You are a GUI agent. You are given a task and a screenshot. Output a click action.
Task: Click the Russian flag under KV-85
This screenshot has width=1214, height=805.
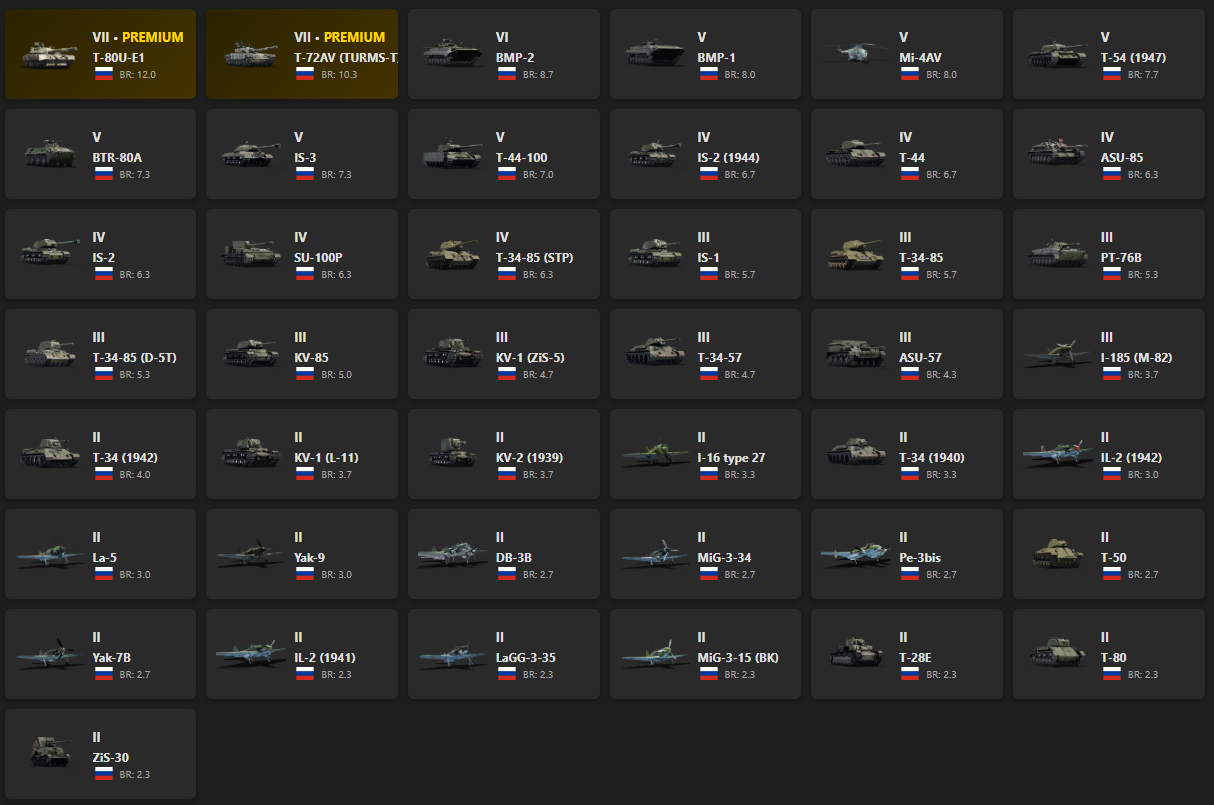[x=305, y=374]
